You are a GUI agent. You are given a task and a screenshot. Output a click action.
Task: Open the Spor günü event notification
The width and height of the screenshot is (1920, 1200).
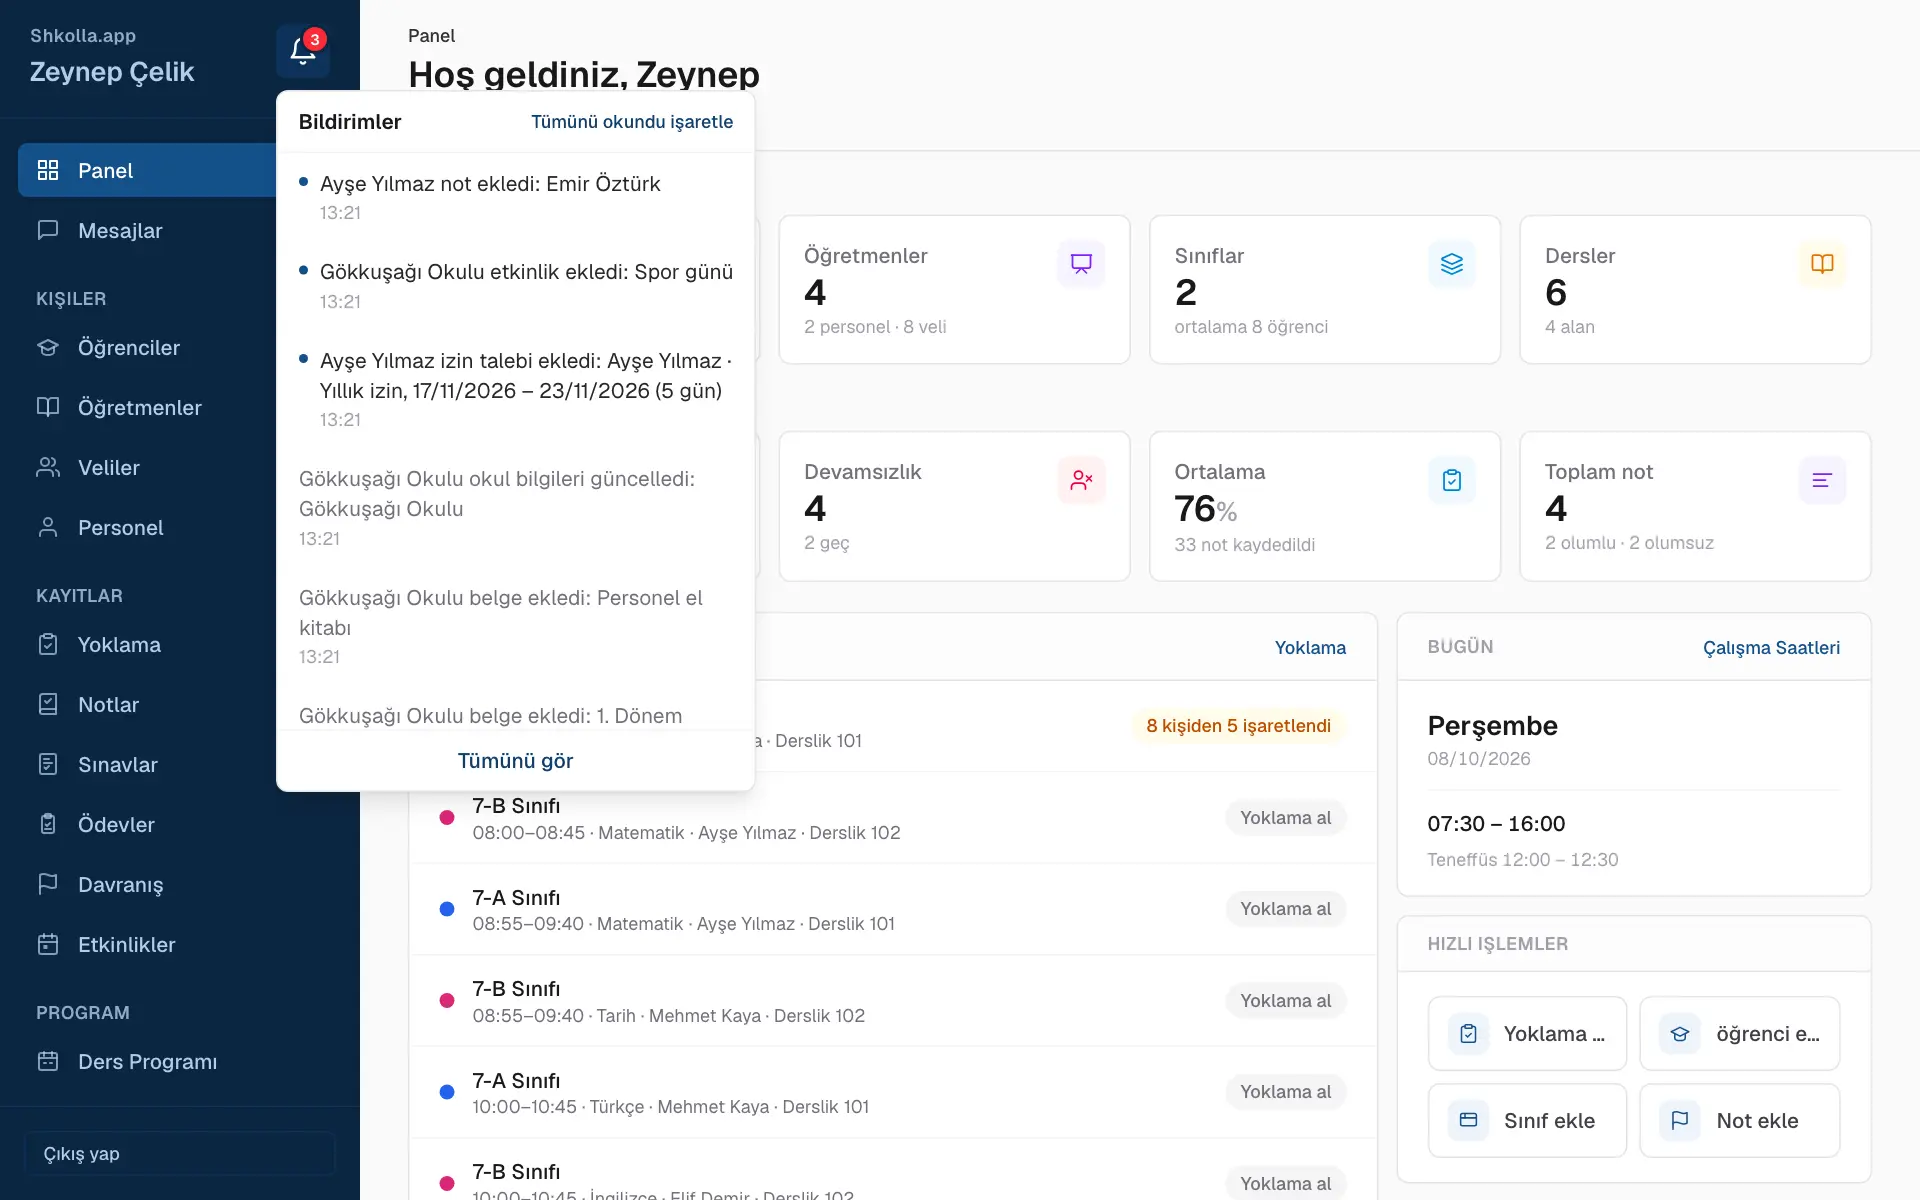[x=515, y=286]
